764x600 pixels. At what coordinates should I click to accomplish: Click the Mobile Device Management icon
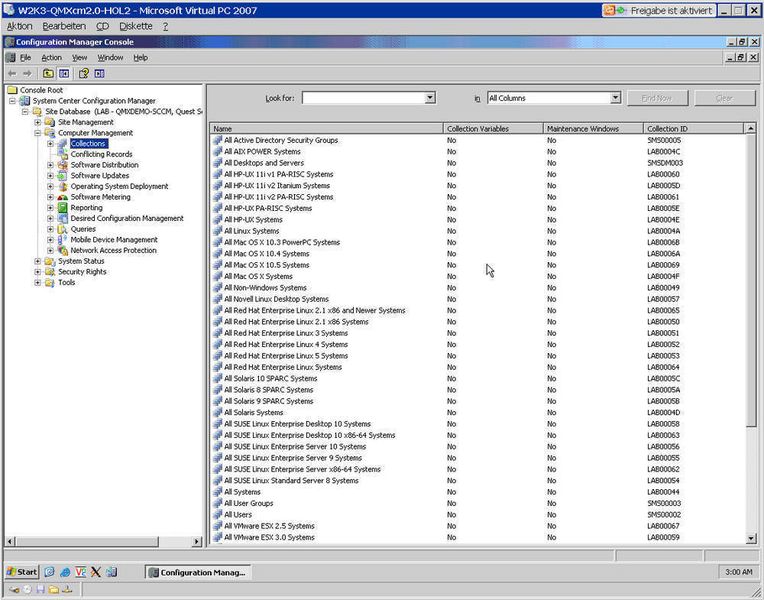(62, 240)
